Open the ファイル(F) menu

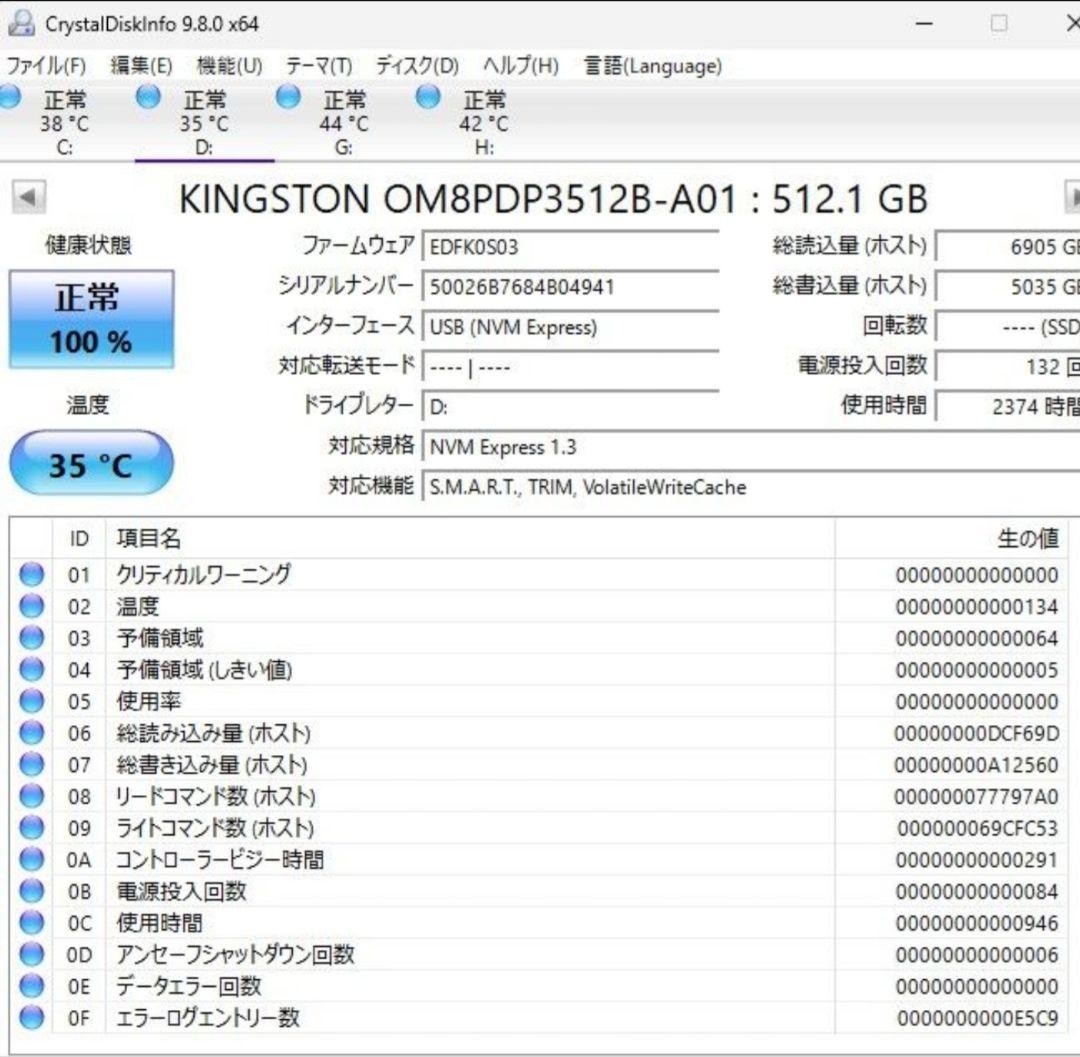coord(46,66)
